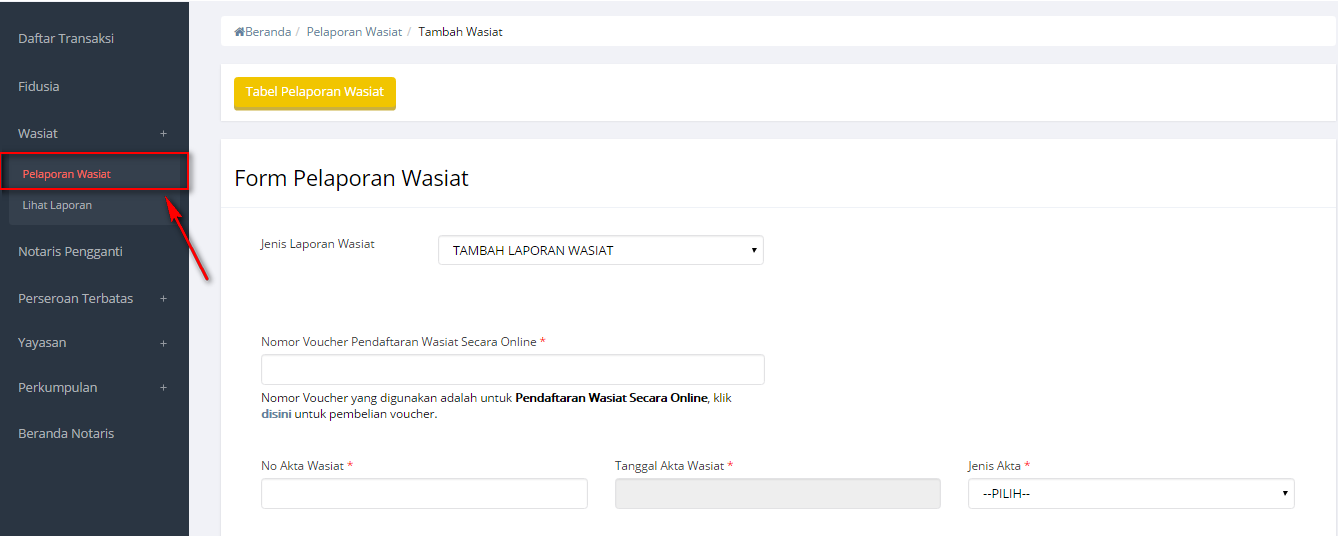1338x536 pixels.
Task: Click the No Akta Wasiat field
Action: click(x=424, y=494)
